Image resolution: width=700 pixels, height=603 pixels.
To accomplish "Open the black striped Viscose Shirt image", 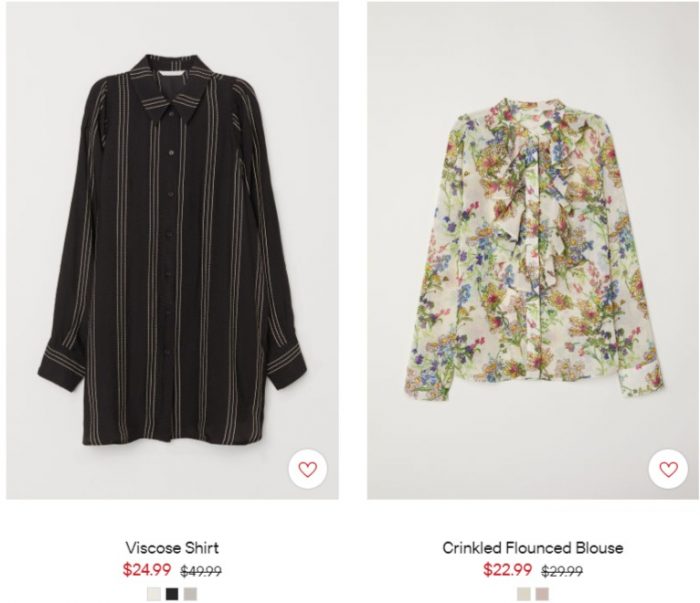I will 172,250.
